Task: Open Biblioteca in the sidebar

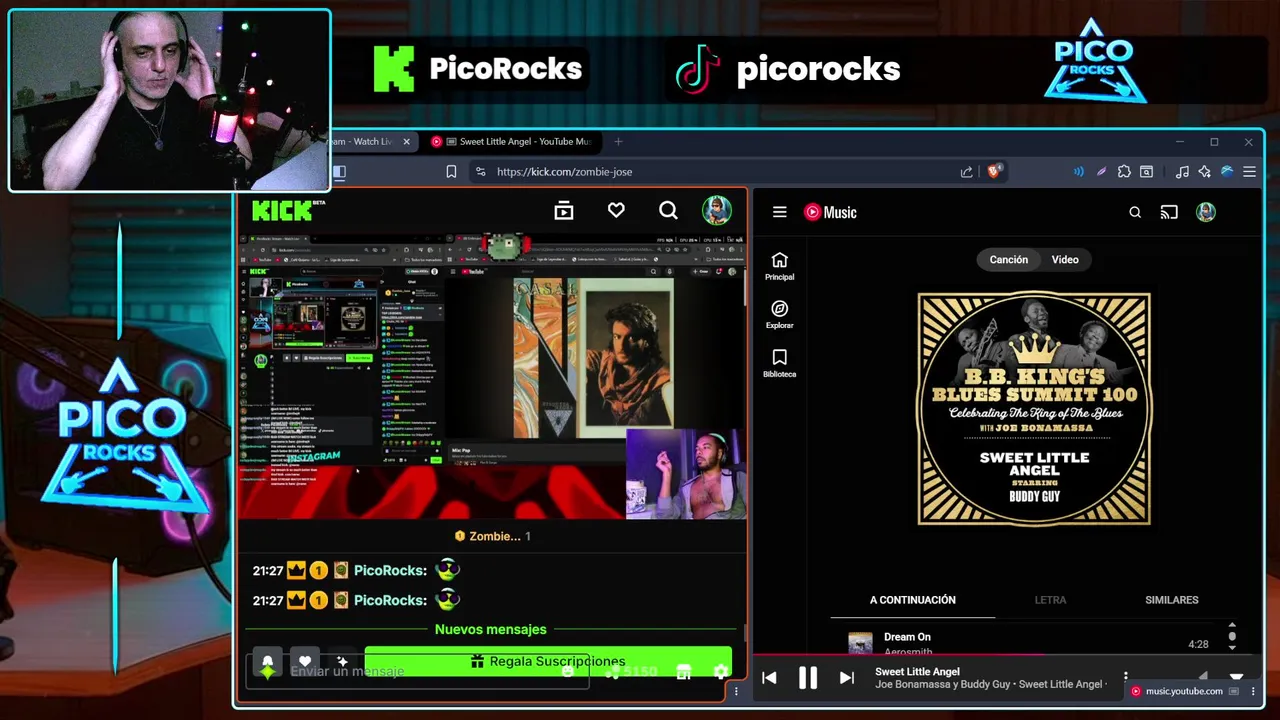Action: [780, 364]
